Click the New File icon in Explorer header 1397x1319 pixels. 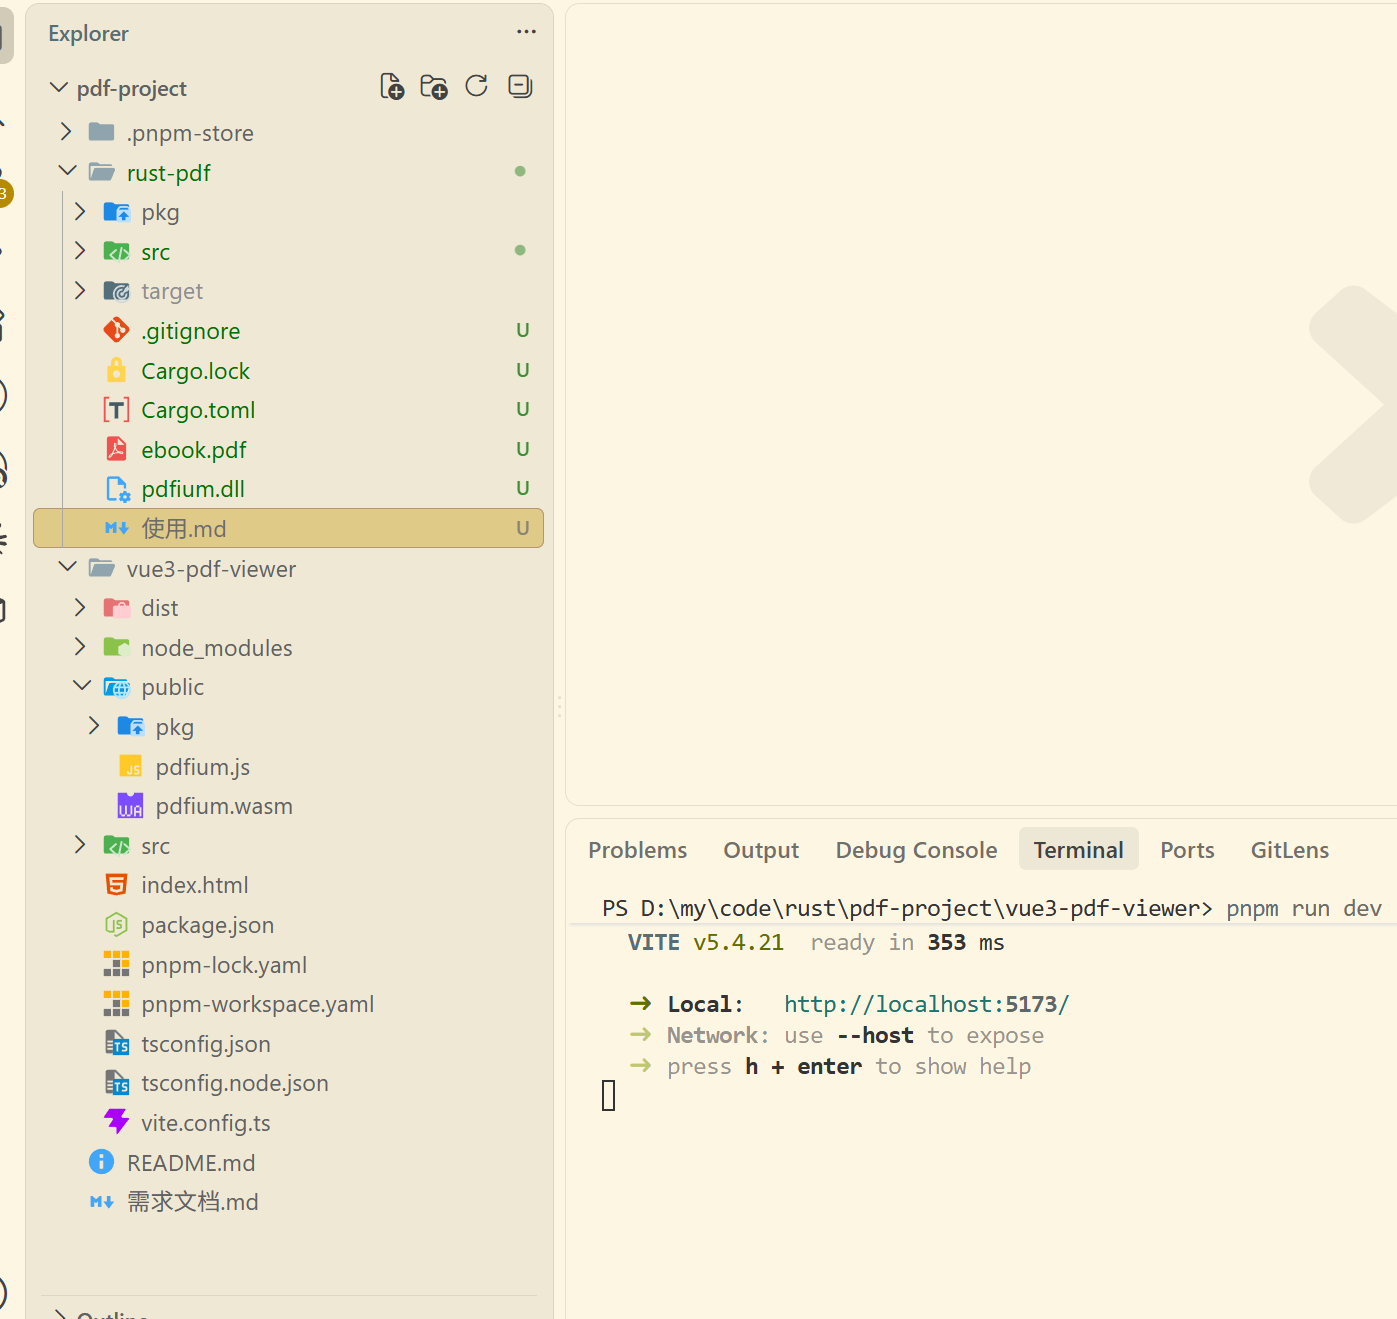[392, 87]
